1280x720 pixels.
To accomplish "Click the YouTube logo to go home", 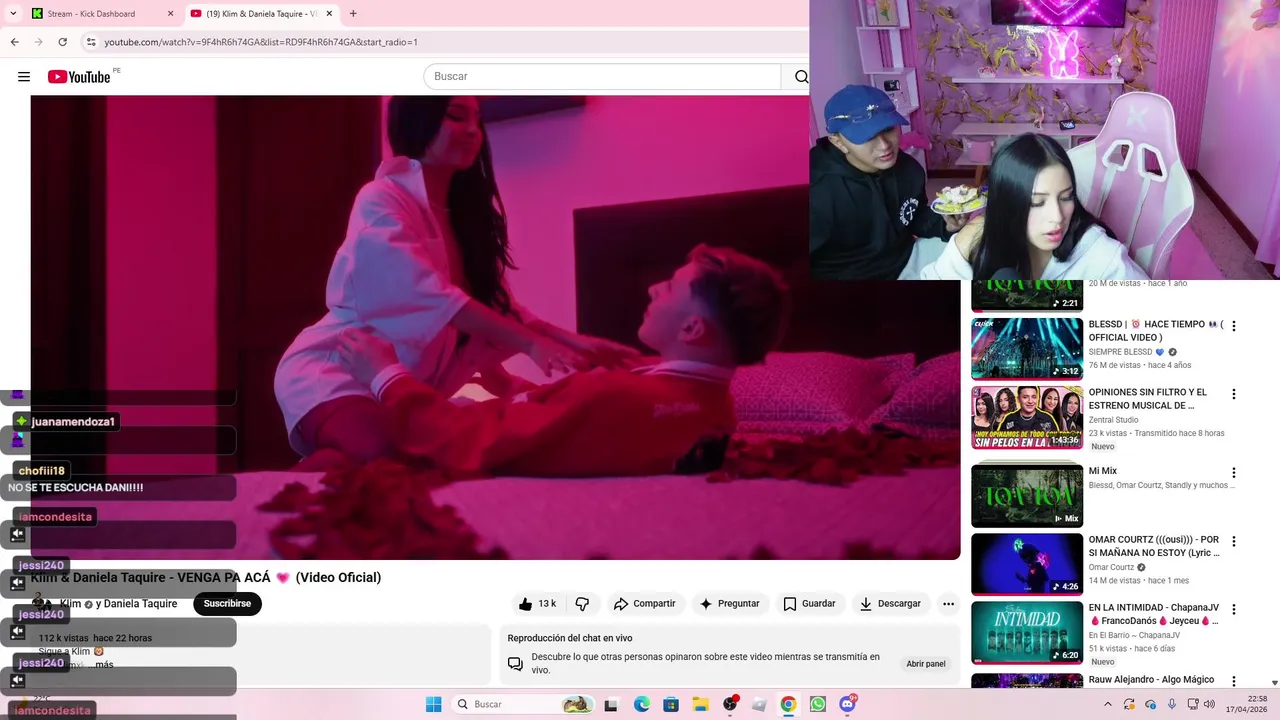I will tap(79, 77).
